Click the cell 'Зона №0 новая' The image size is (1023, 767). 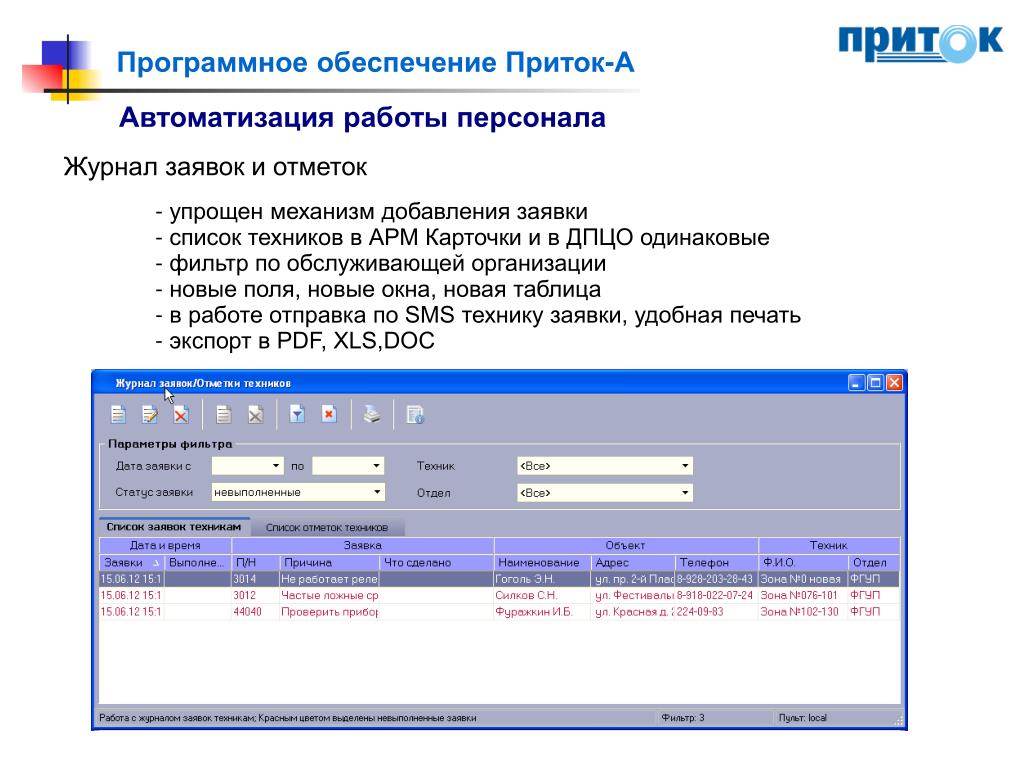coord(803,579)
